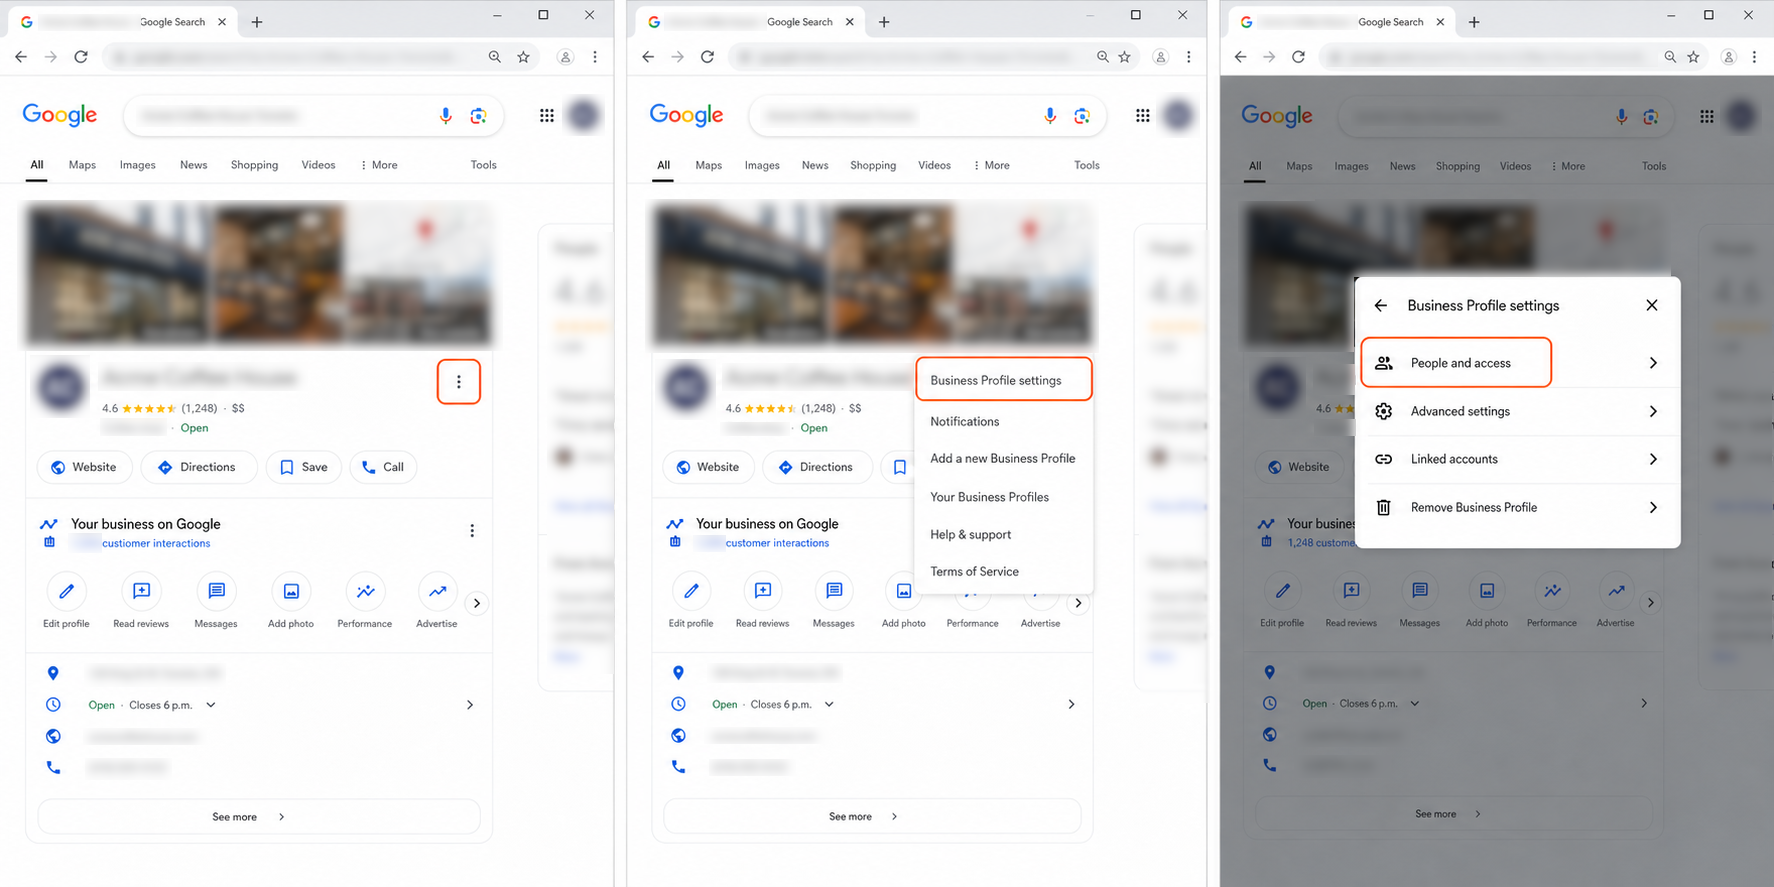Show more actions arrow in left window
This screenshot has width=1774, height=887.
(477, 603)
